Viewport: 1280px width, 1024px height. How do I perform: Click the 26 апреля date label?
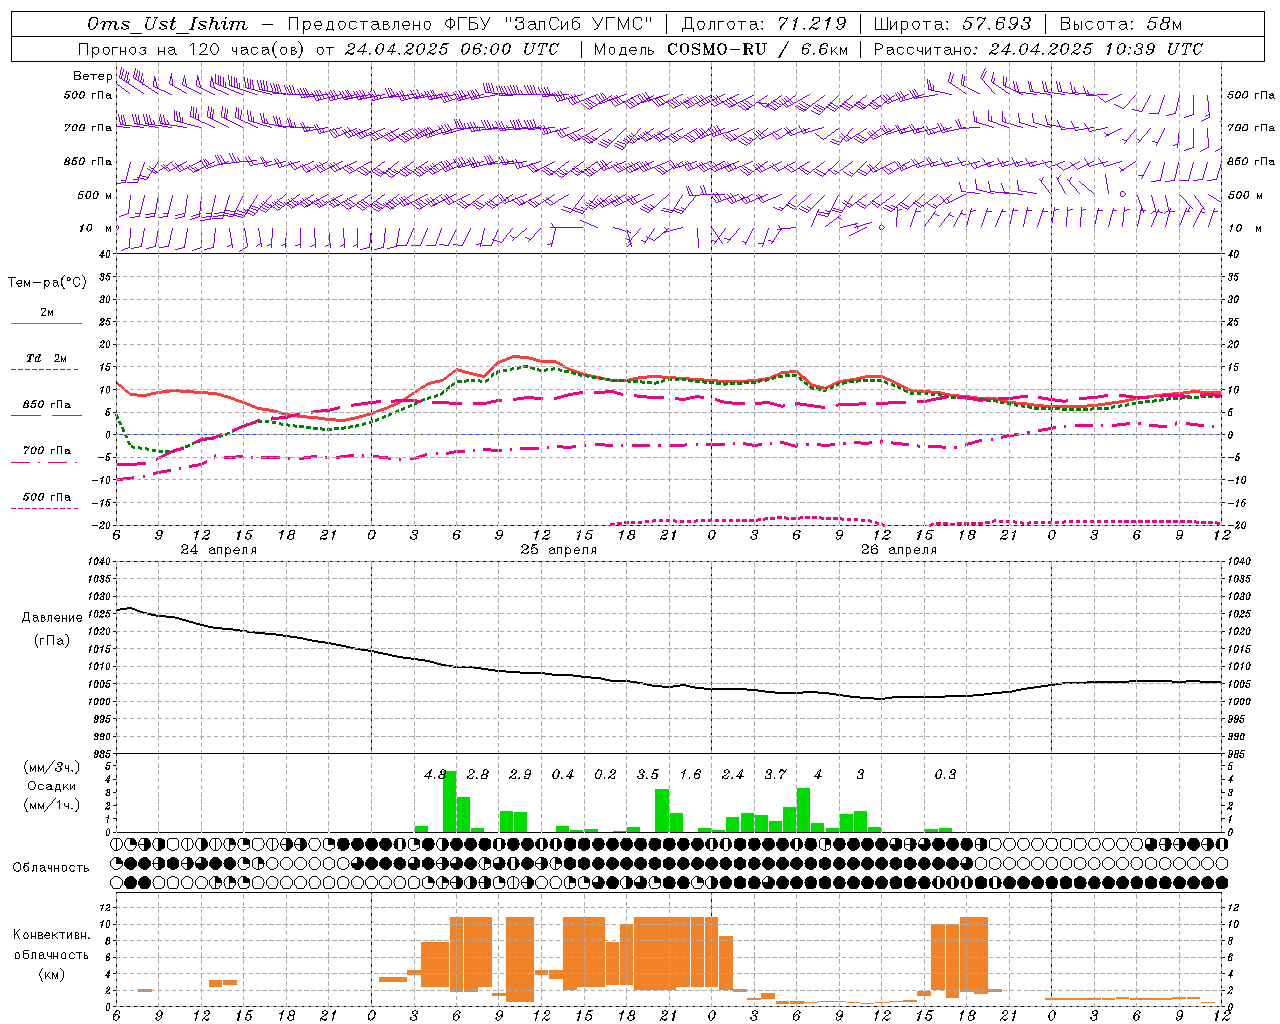(899, 550)
